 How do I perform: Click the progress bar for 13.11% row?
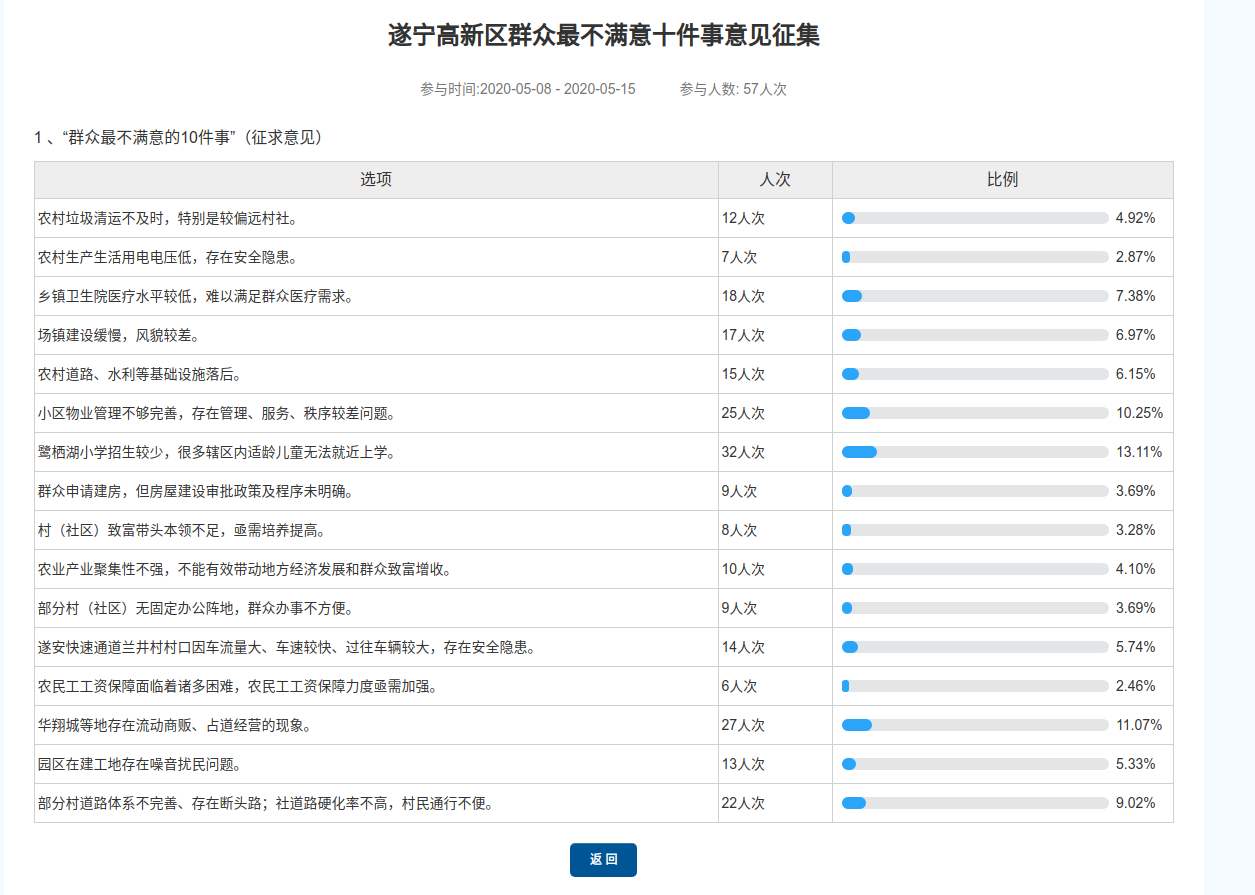click(975, 452)
